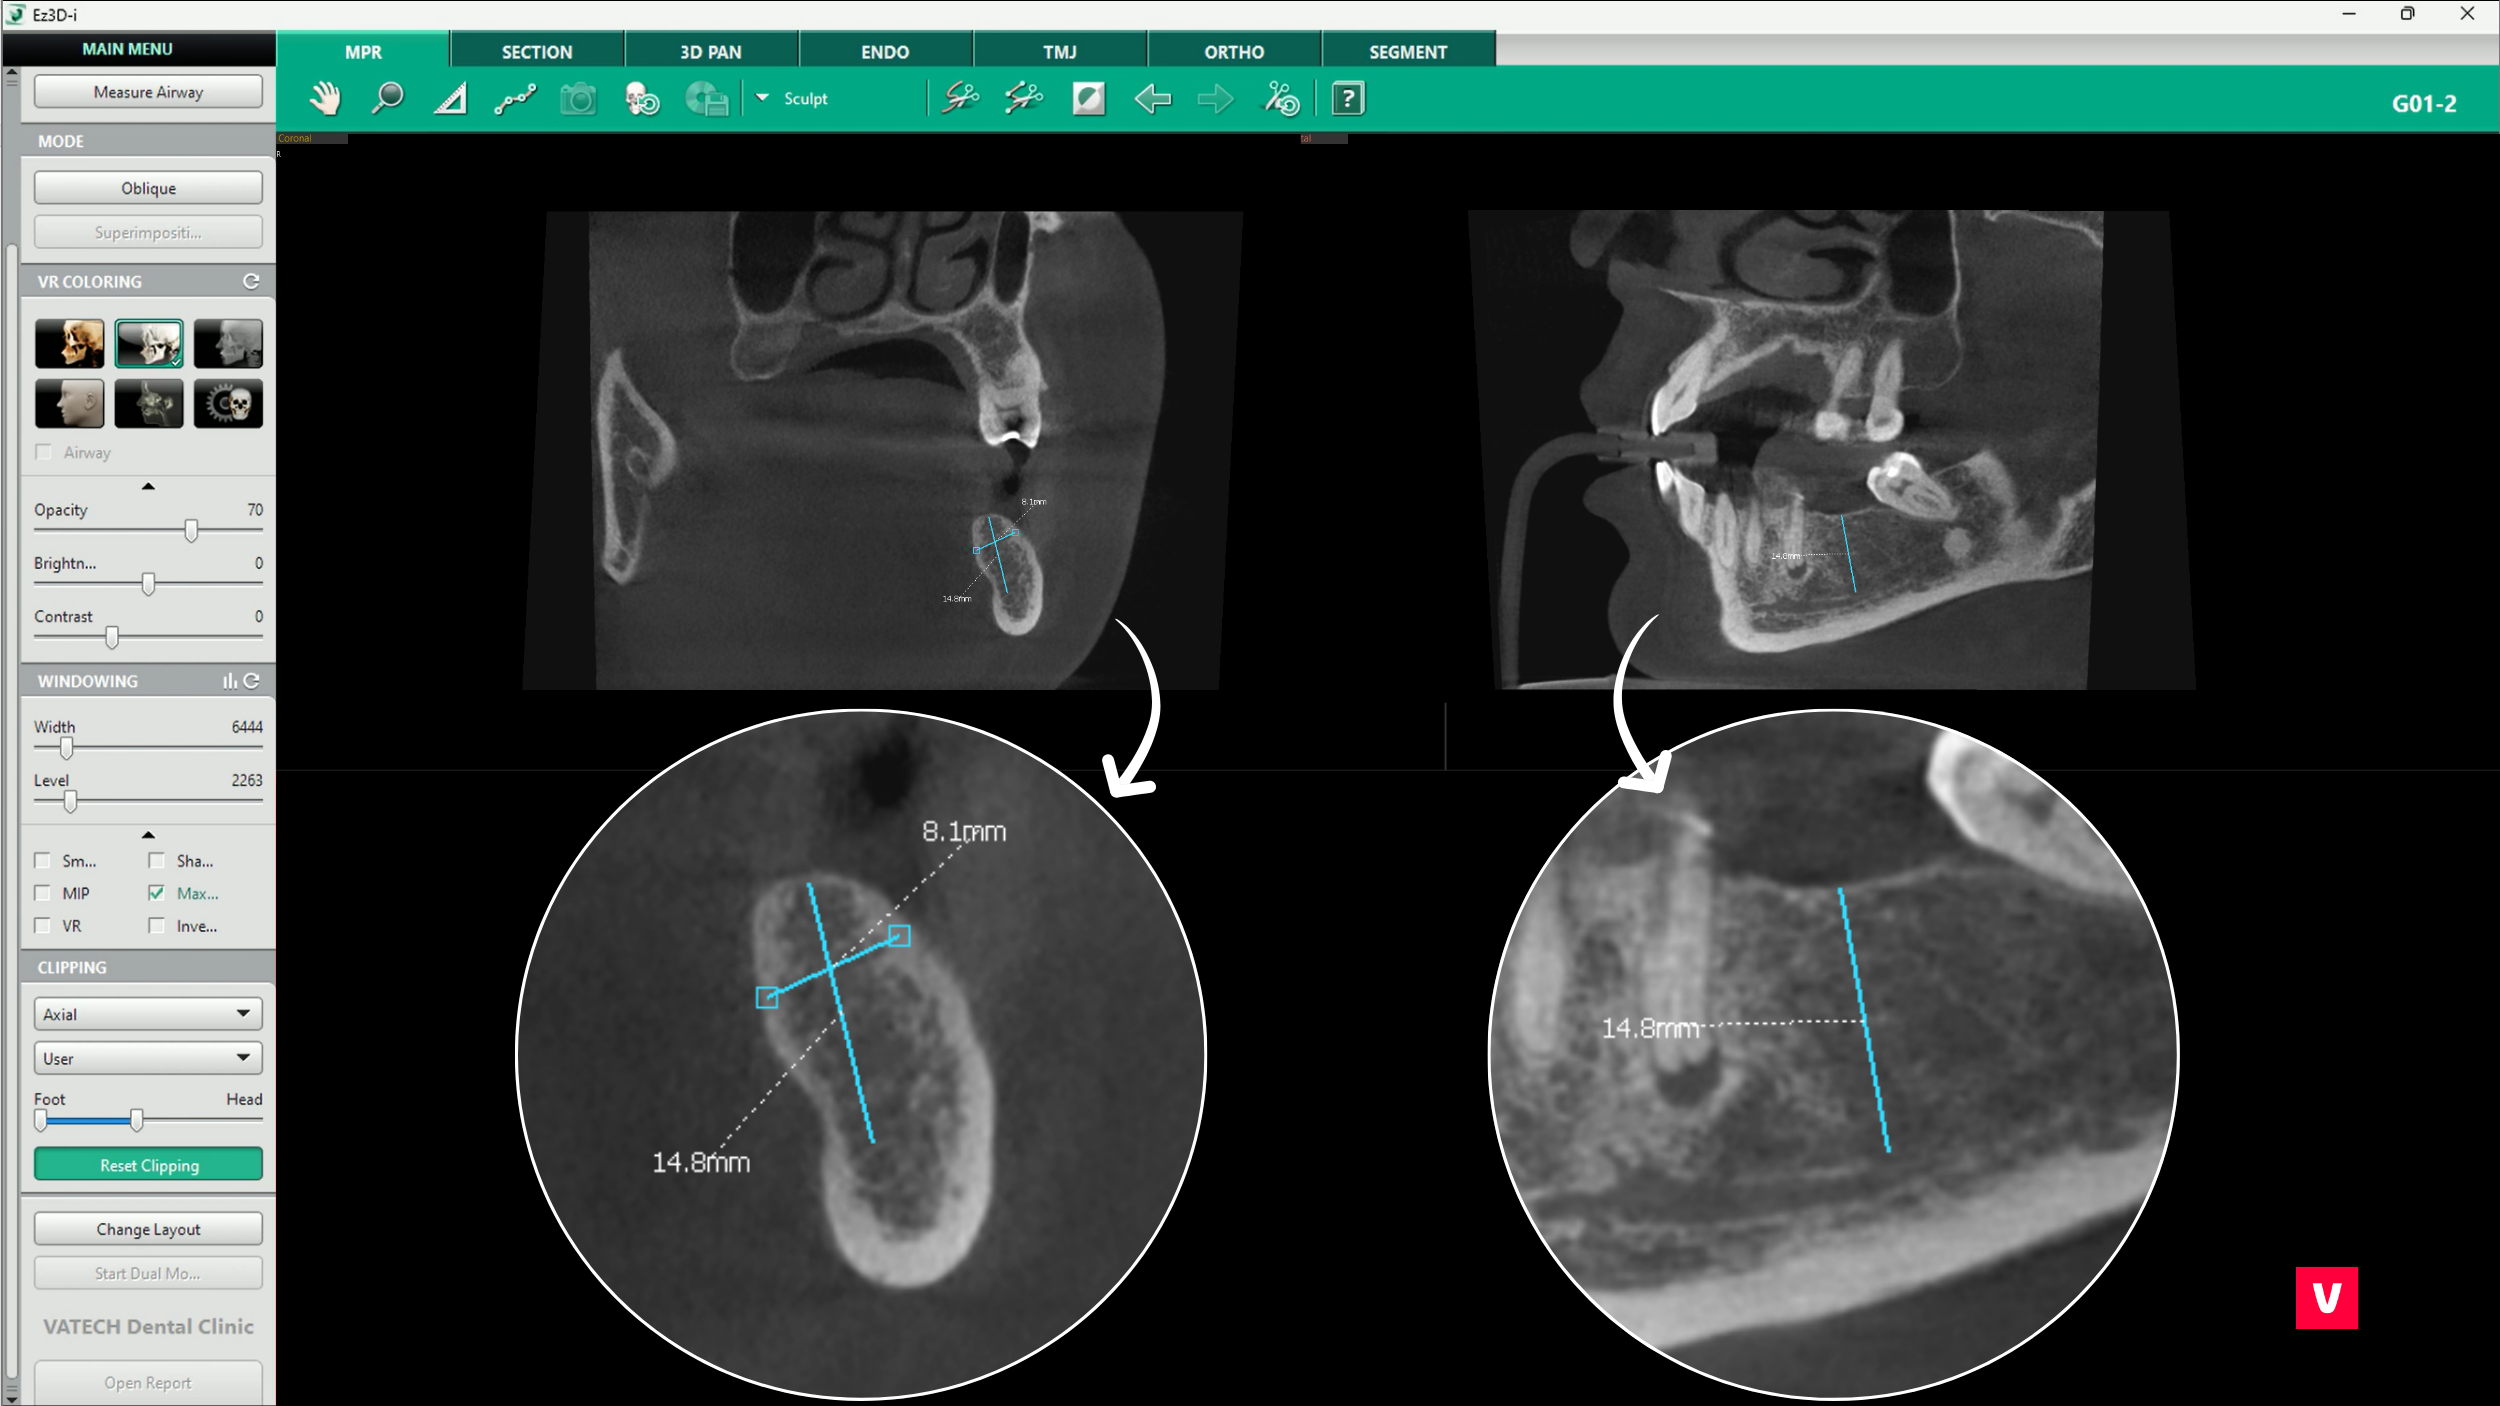Click the Reset Clipping button
The width and height of the screenshot is (2500, 1406).
[148, 1165]
